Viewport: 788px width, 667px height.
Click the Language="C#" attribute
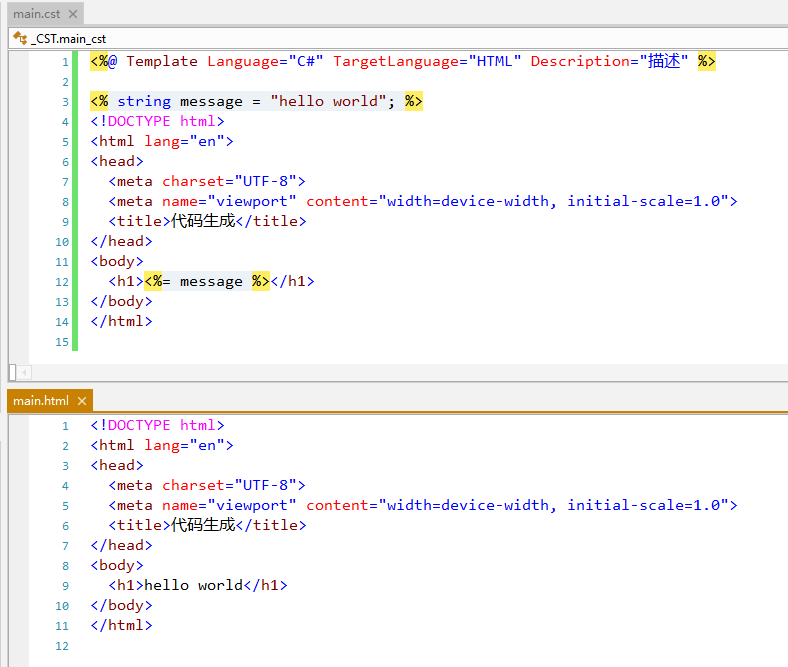tap(265, 61)
